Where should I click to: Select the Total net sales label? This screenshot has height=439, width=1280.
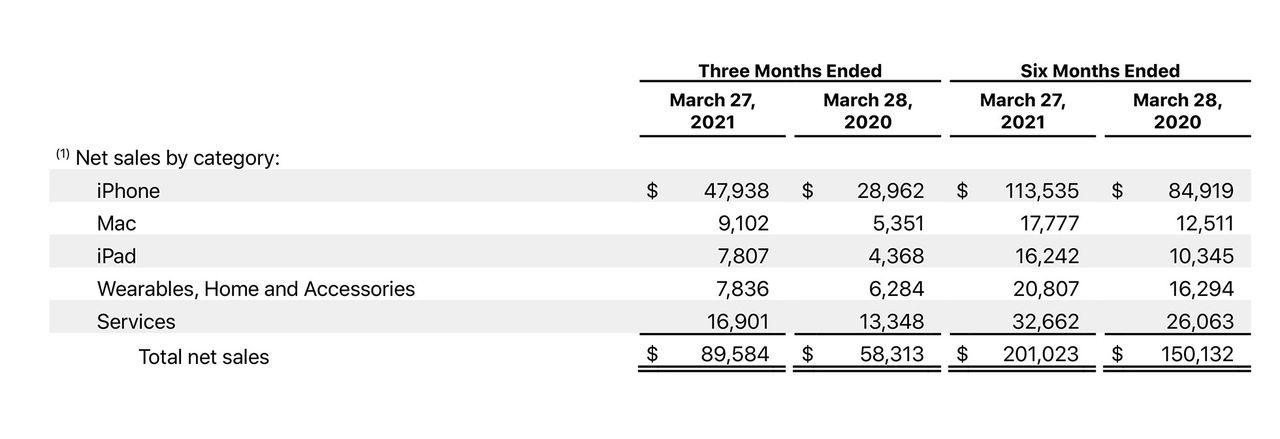204,356
